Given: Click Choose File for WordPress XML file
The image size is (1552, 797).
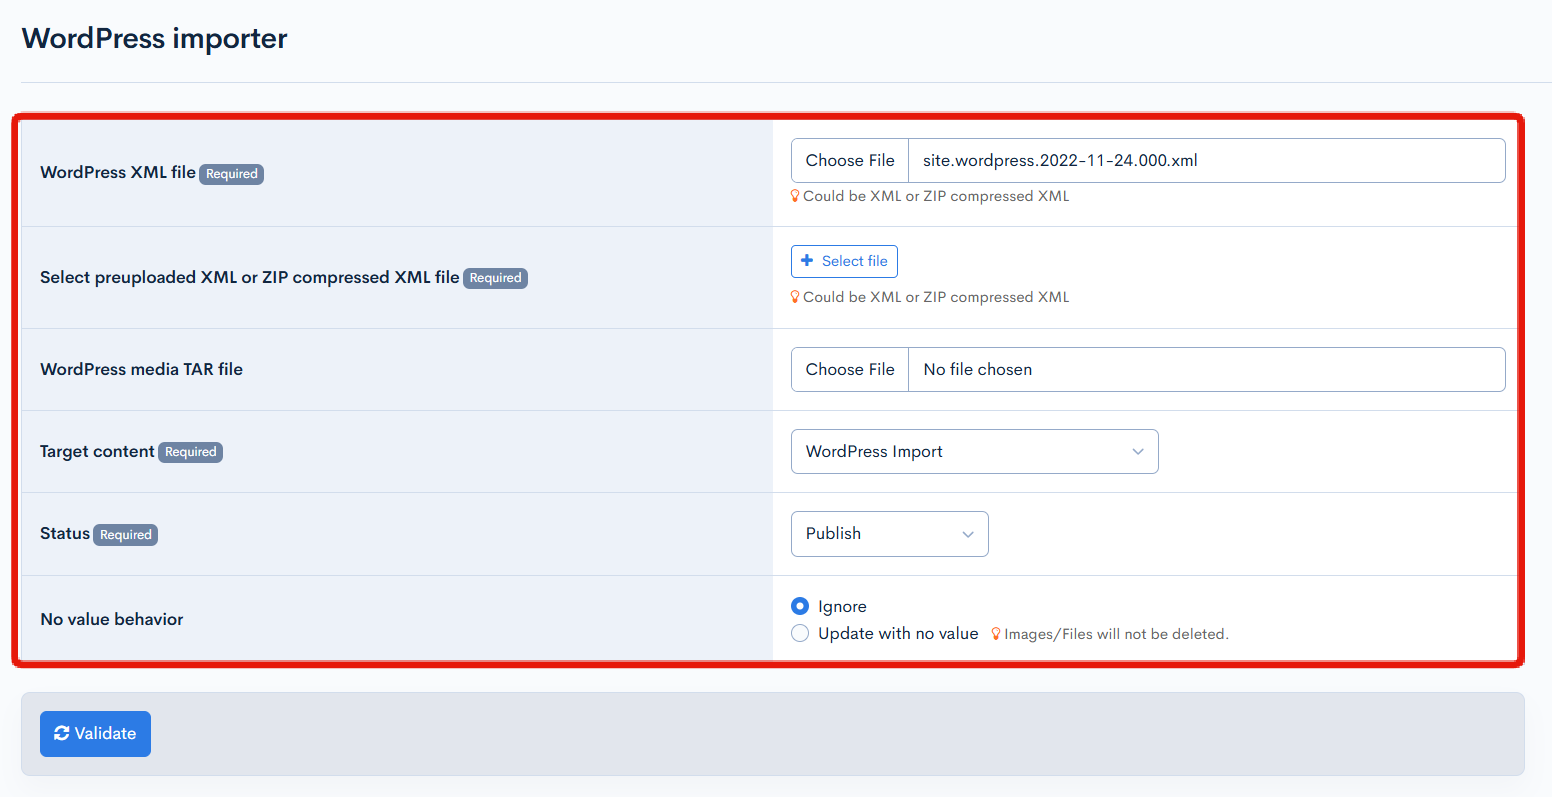Looking at the screenshot, I should point(850,161).
